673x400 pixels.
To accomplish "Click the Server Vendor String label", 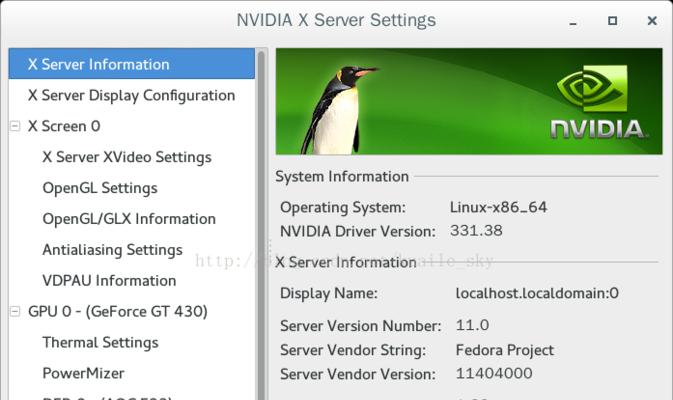I will [x=353, y=350].
